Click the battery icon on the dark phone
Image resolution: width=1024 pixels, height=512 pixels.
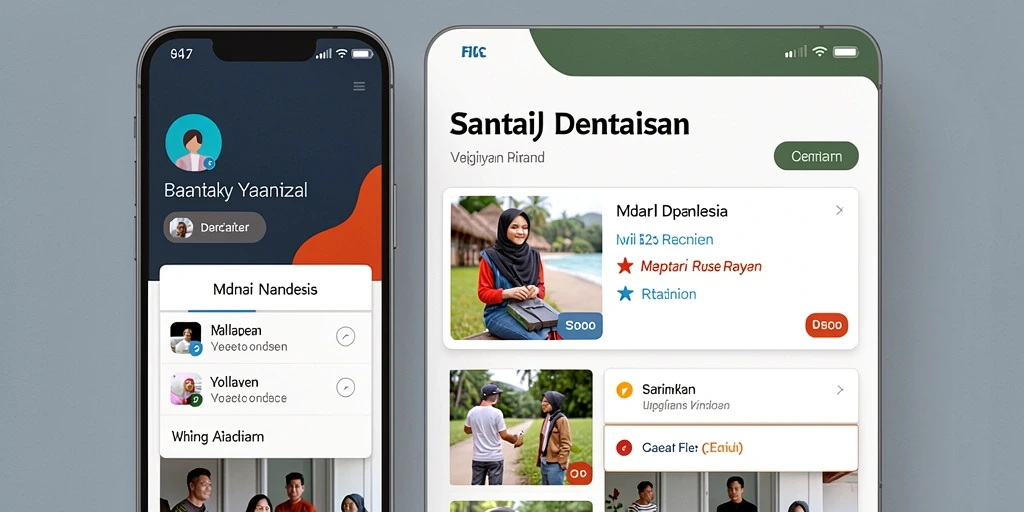pos(363,54)
